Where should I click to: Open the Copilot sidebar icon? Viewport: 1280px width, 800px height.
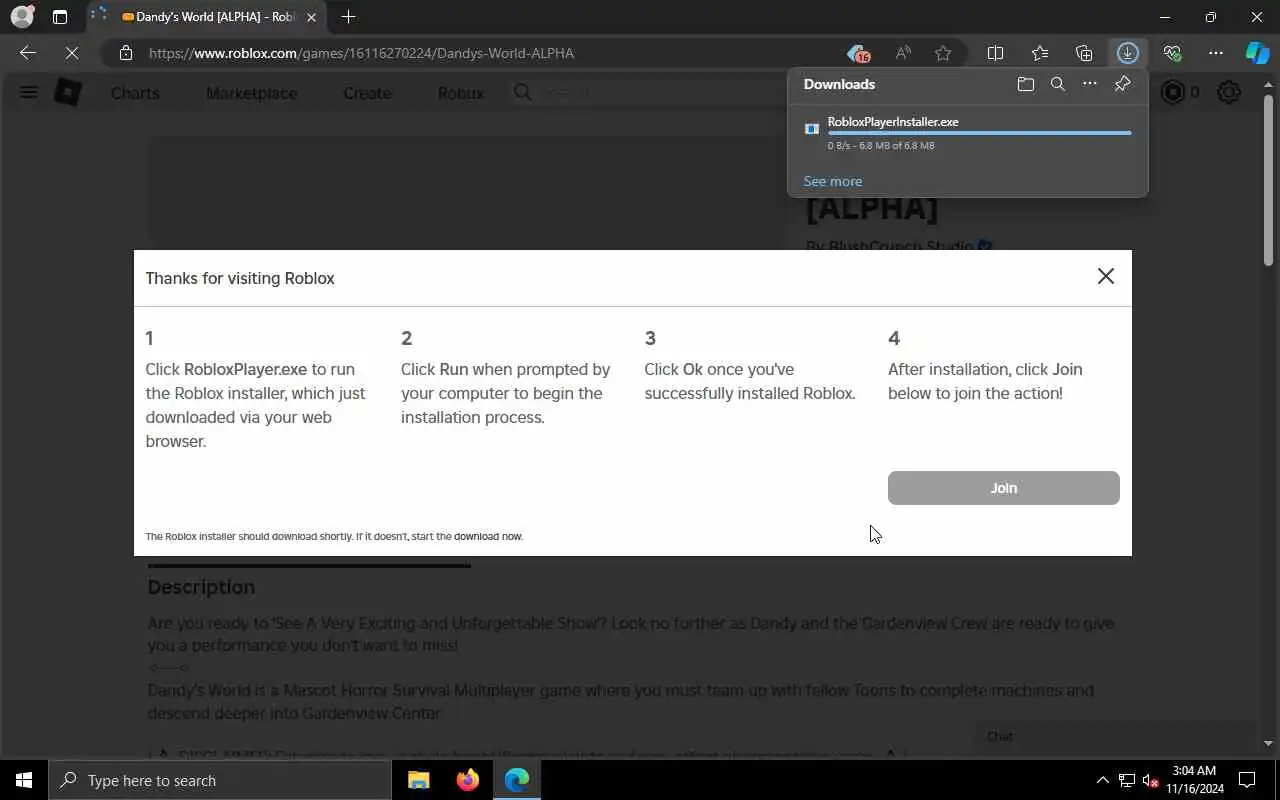(x=1257, y=53)
